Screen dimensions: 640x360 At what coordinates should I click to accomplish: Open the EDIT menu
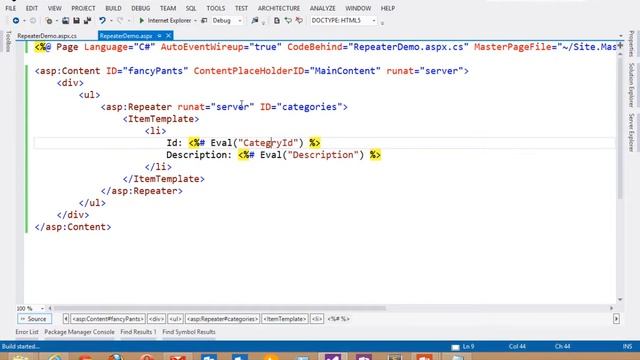click(x=31, y=8)
